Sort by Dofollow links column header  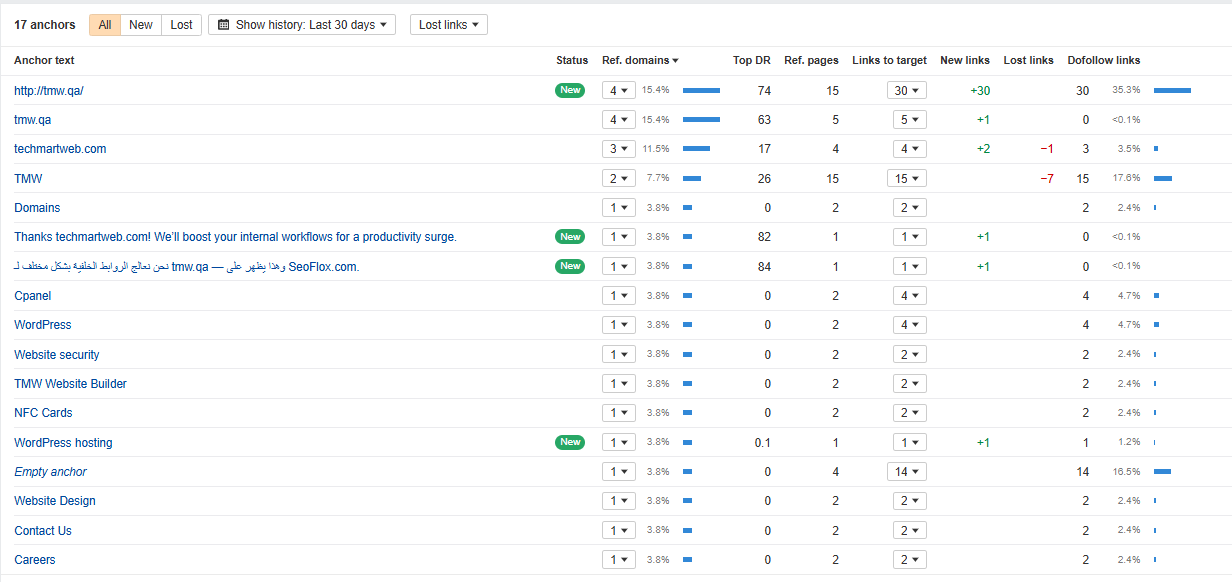(x=1103, y=61)
